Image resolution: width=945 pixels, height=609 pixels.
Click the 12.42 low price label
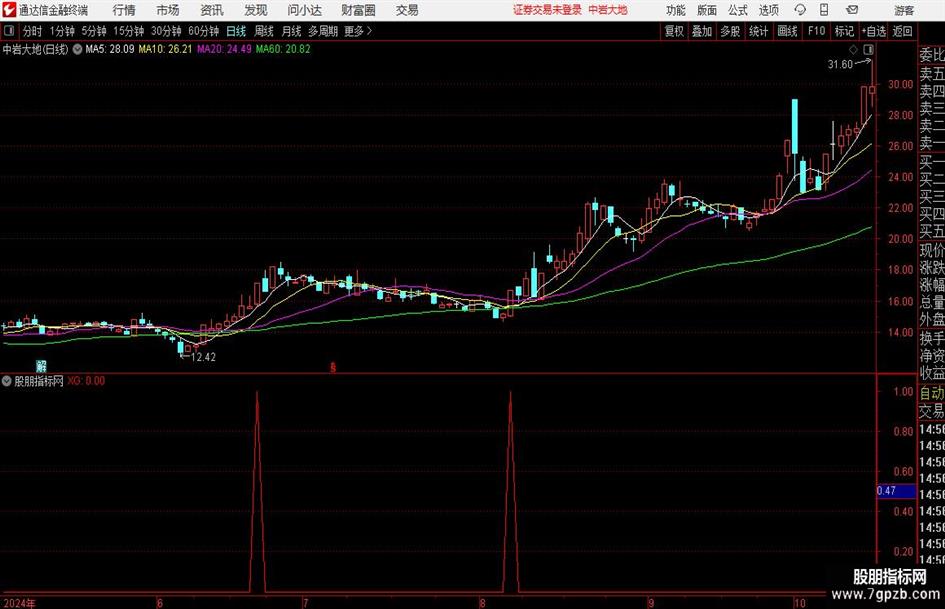tap(203, 357)
